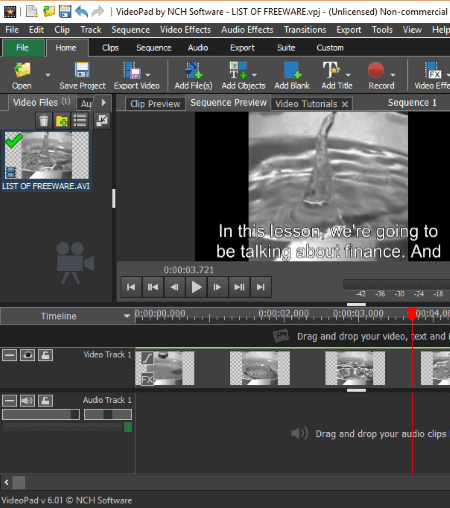This screenshot has height=508, width=450.
Task: Select the Video Files bin tab
Action: [x=41, y=102]
